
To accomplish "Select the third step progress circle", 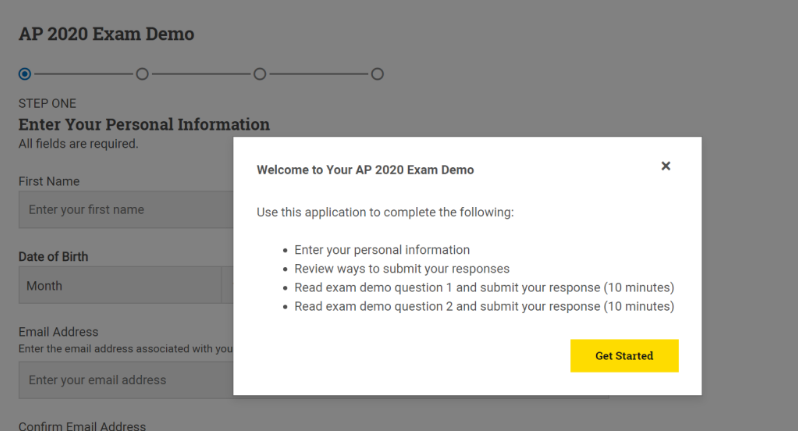I will (260, 74).
